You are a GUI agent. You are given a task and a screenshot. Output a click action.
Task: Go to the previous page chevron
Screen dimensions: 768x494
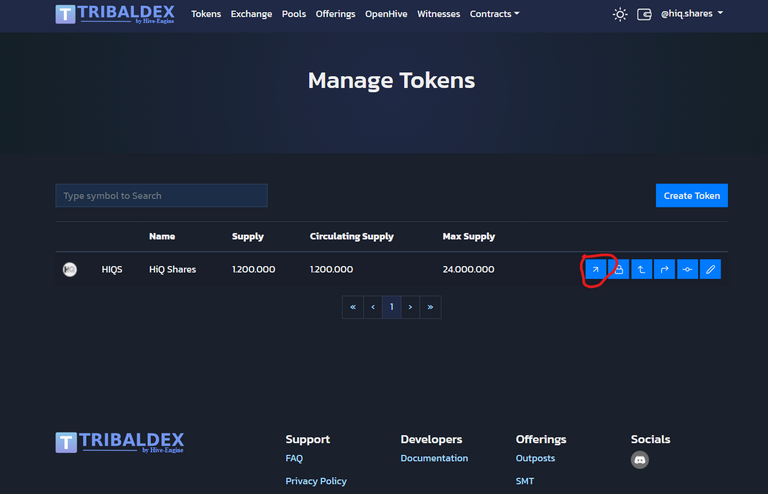click(x=373, y=307)
